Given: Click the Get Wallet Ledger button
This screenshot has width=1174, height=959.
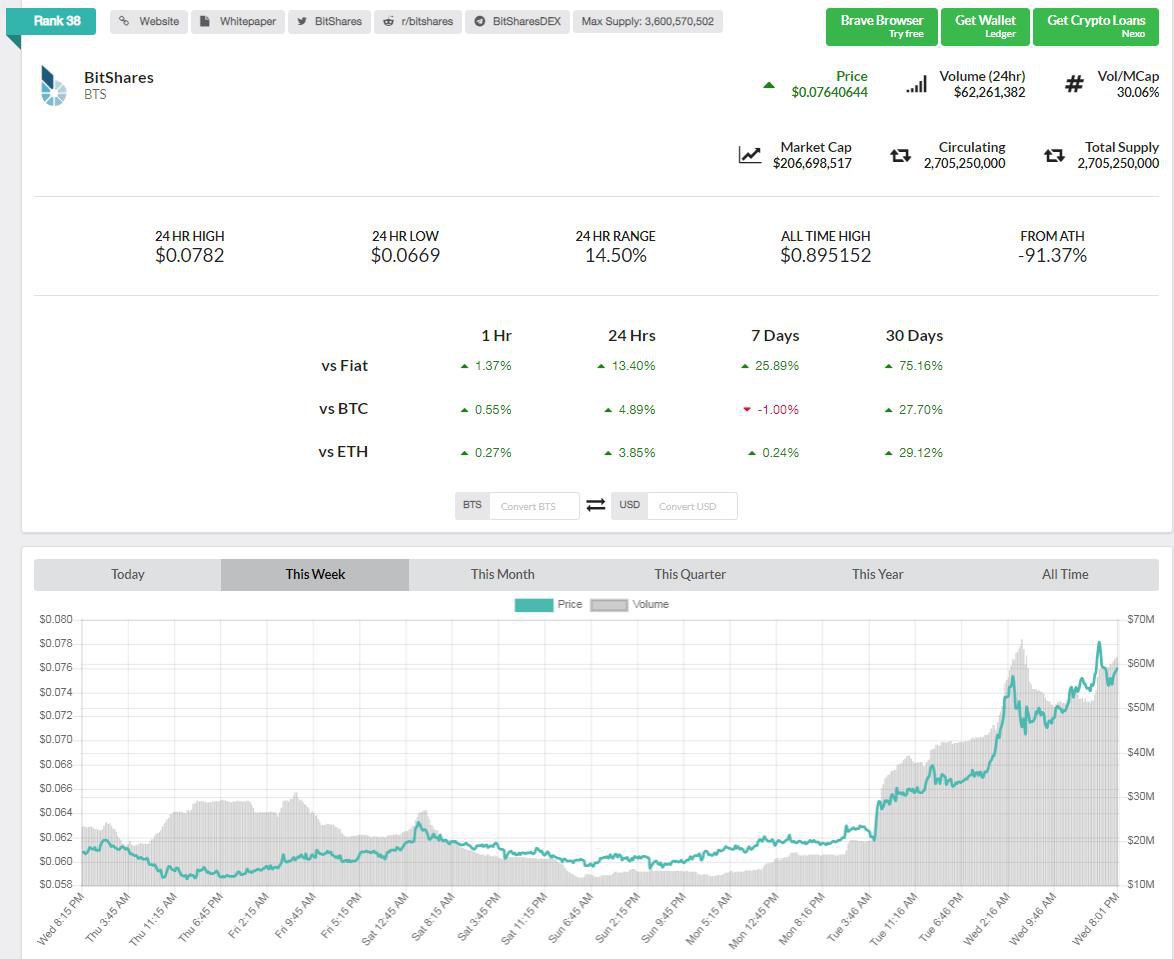Looking at the screenshot, I should click(x=985, y=27).
